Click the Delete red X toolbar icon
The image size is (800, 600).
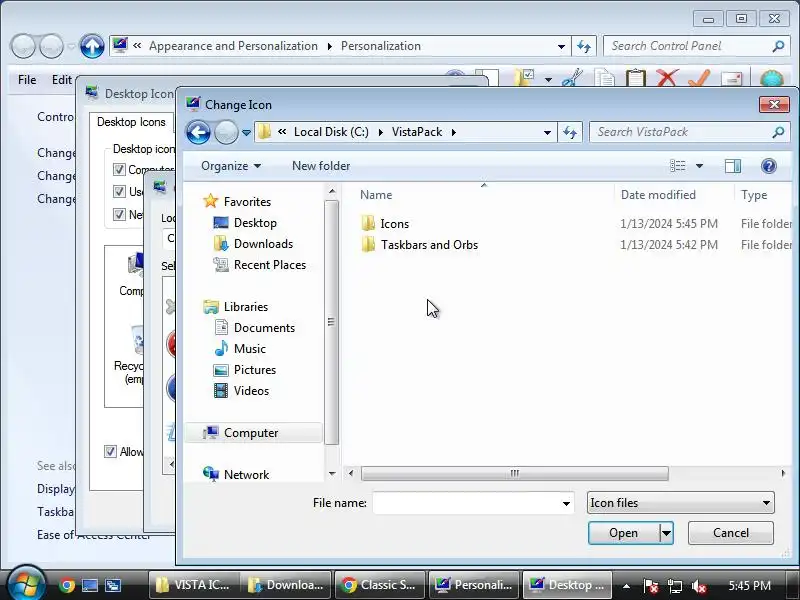667,79
